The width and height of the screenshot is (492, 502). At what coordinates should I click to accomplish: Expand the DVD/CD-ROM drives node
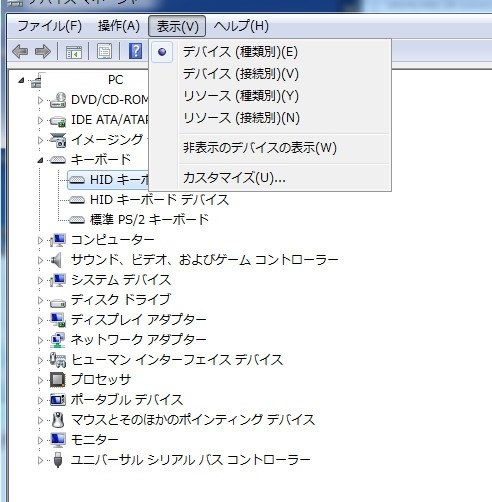point(40,100)
